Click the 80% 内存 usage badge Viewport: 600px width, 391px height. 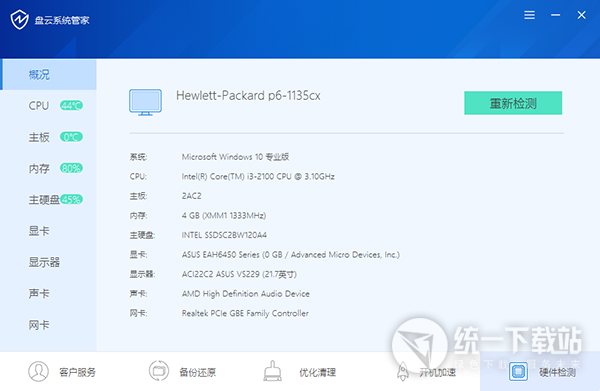[x=71, y=168]
